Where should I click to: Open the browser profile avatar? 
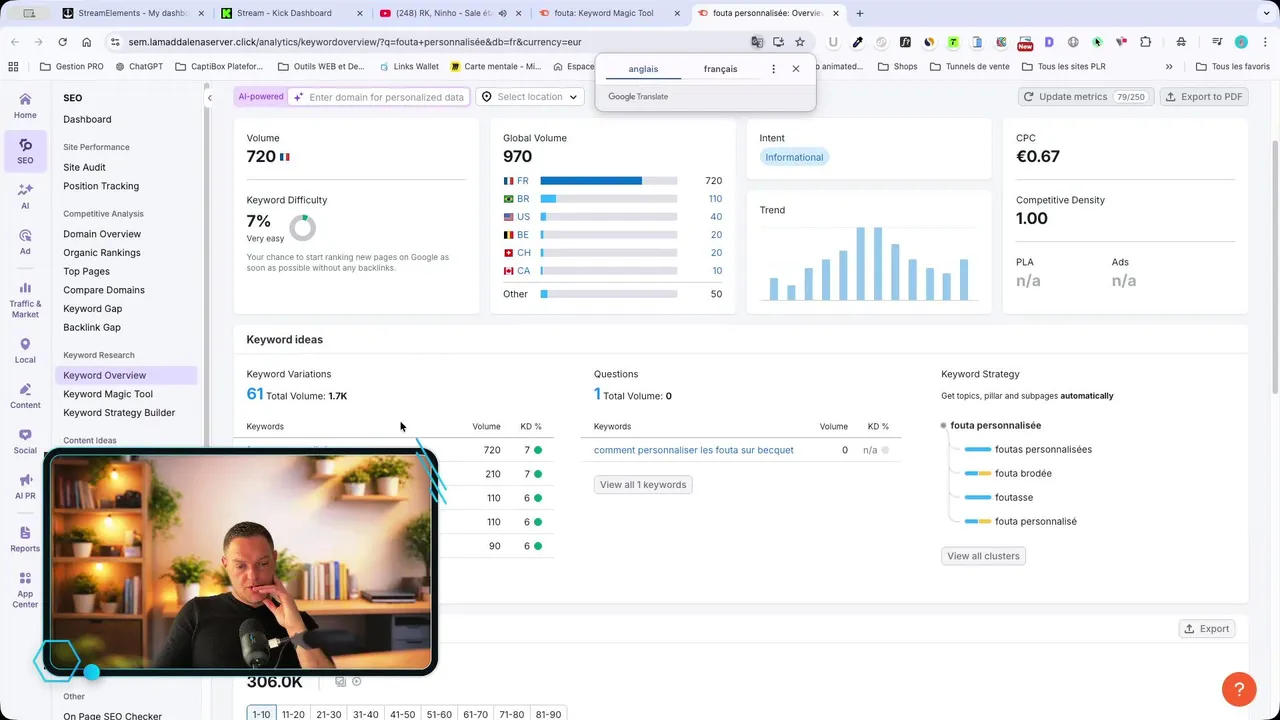pos(1241,42)
